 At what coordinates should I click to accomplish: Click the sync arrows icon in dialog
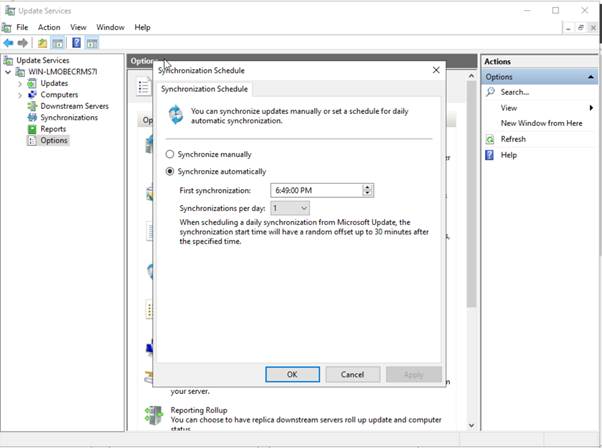click(176, 115)
